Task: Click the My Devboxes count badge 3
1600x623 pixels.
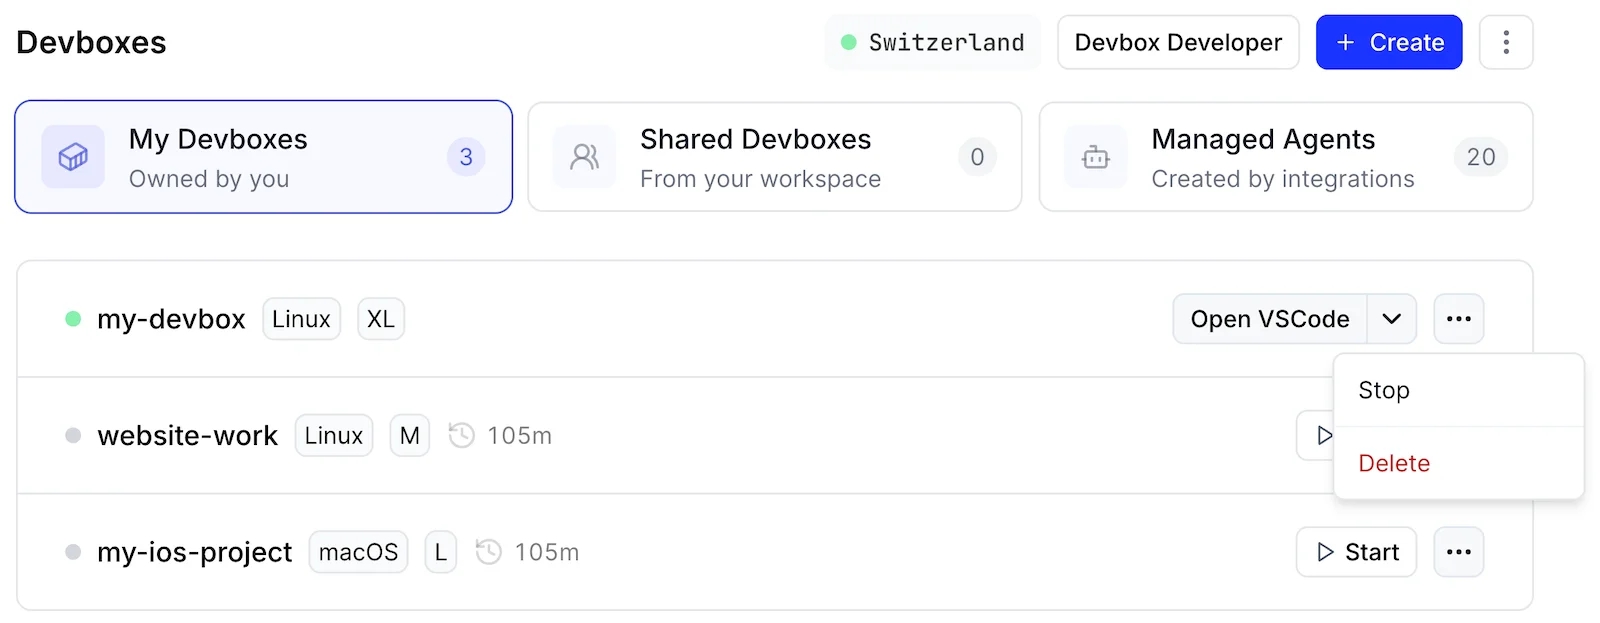Action: pyautogui.click(x=466, y=157)
